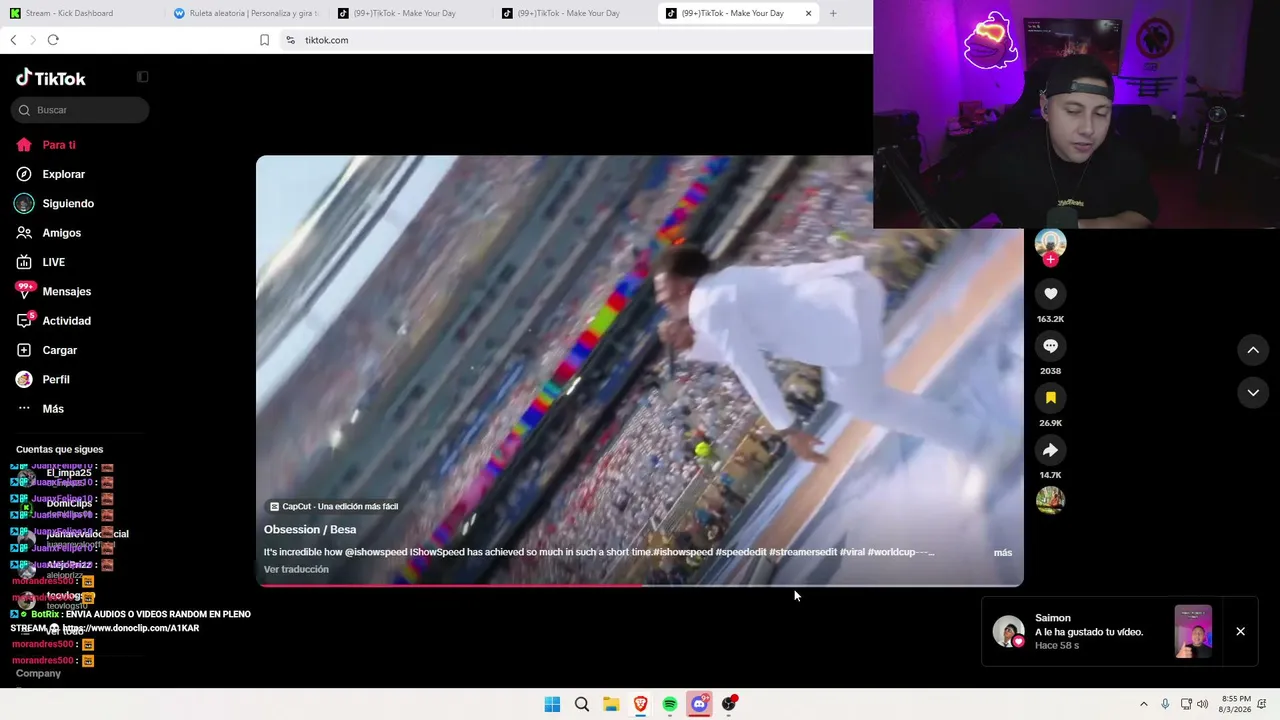Screen dimensions: 1280x720
Task: Like the video with the heart icon
Action: [1050, 293]
